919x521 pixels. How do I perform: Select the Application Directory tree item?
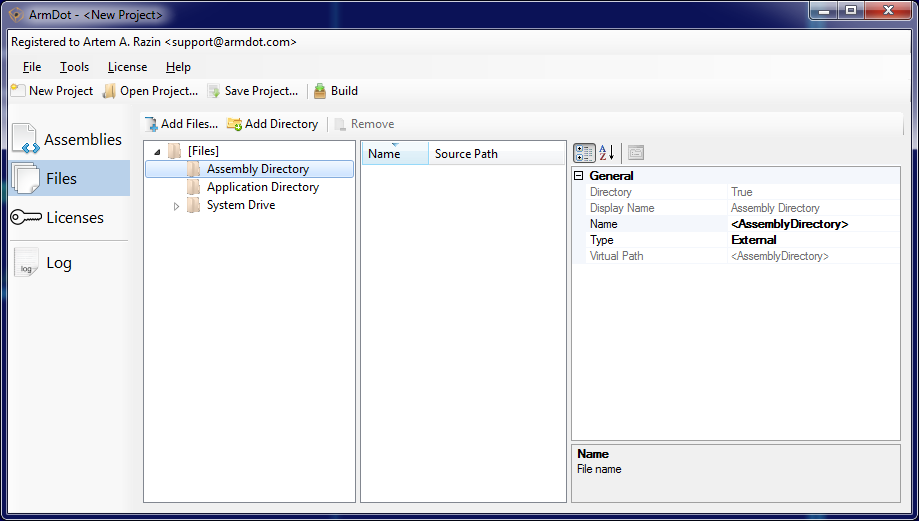pyautogui.click(x=263, y=187)
